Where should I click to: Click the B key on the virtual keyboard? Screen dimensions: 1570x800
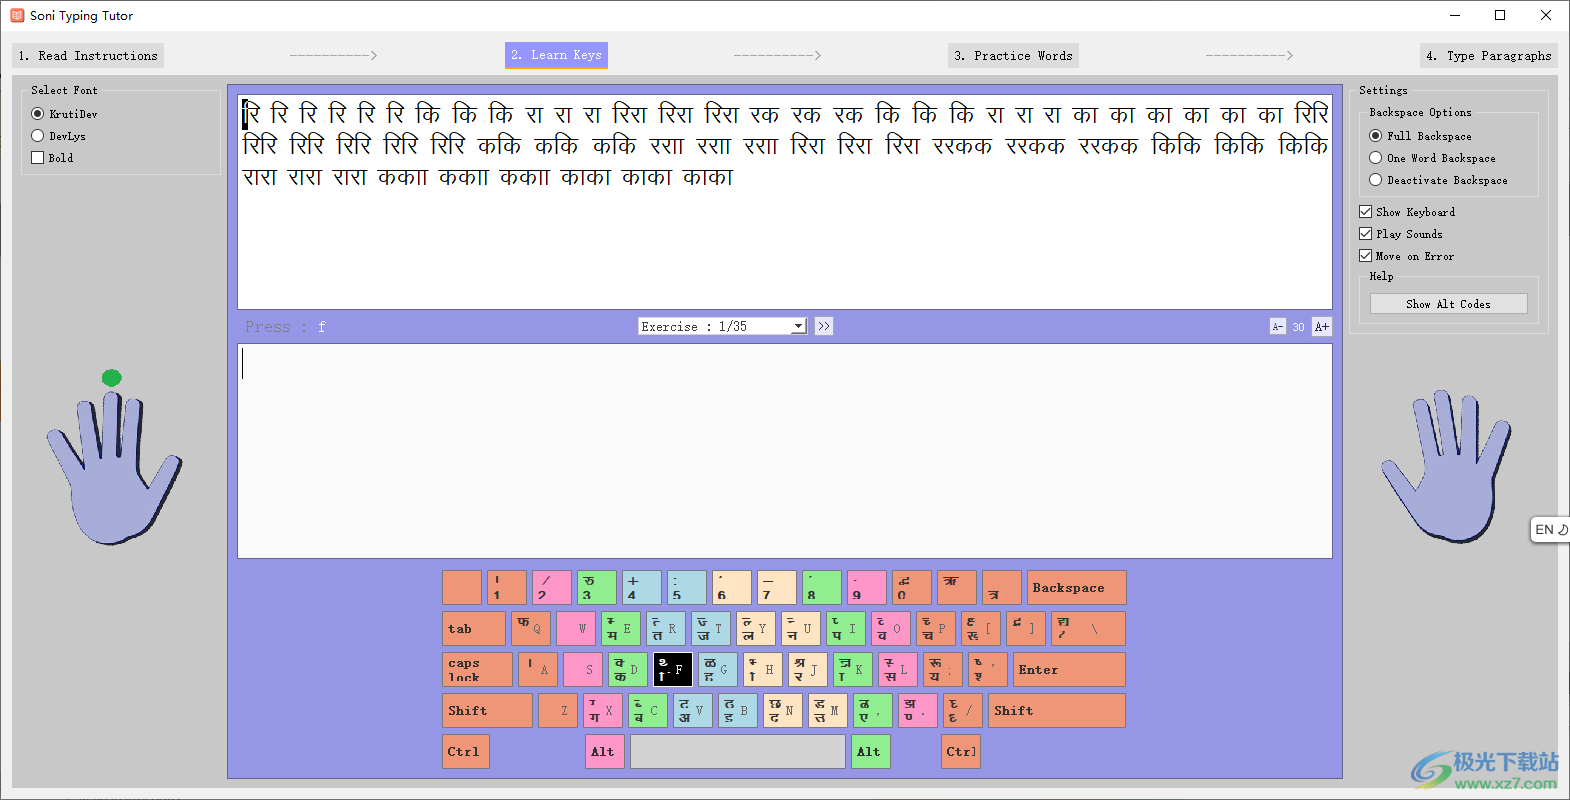737,710
